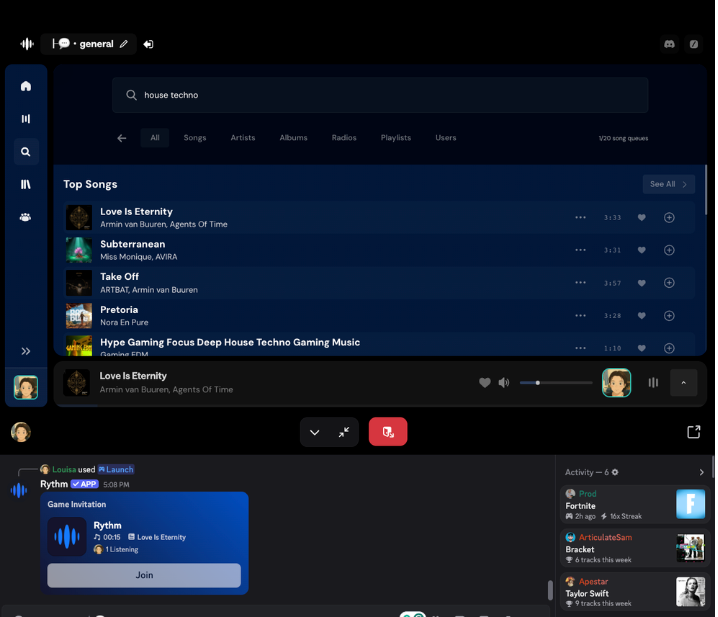
Task: Switch to the Songs tab
Action: [195, 137]
